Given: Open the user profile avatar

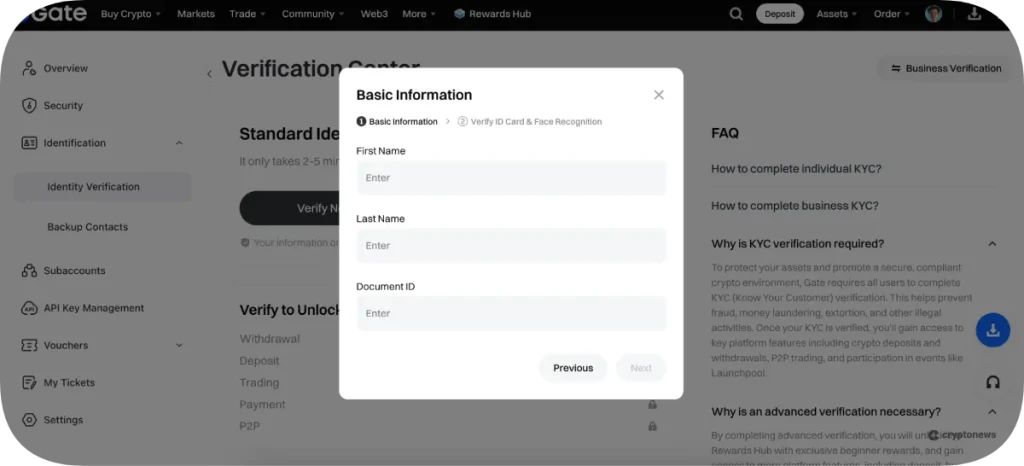Looking at the screenshot, I should 934,14.
